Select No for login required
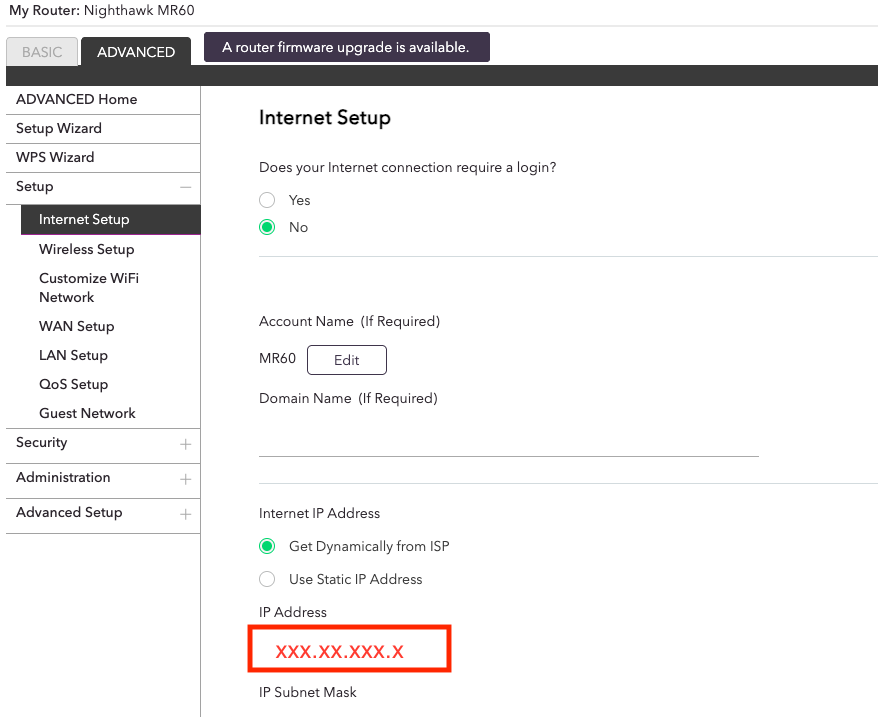 [267, 227]
